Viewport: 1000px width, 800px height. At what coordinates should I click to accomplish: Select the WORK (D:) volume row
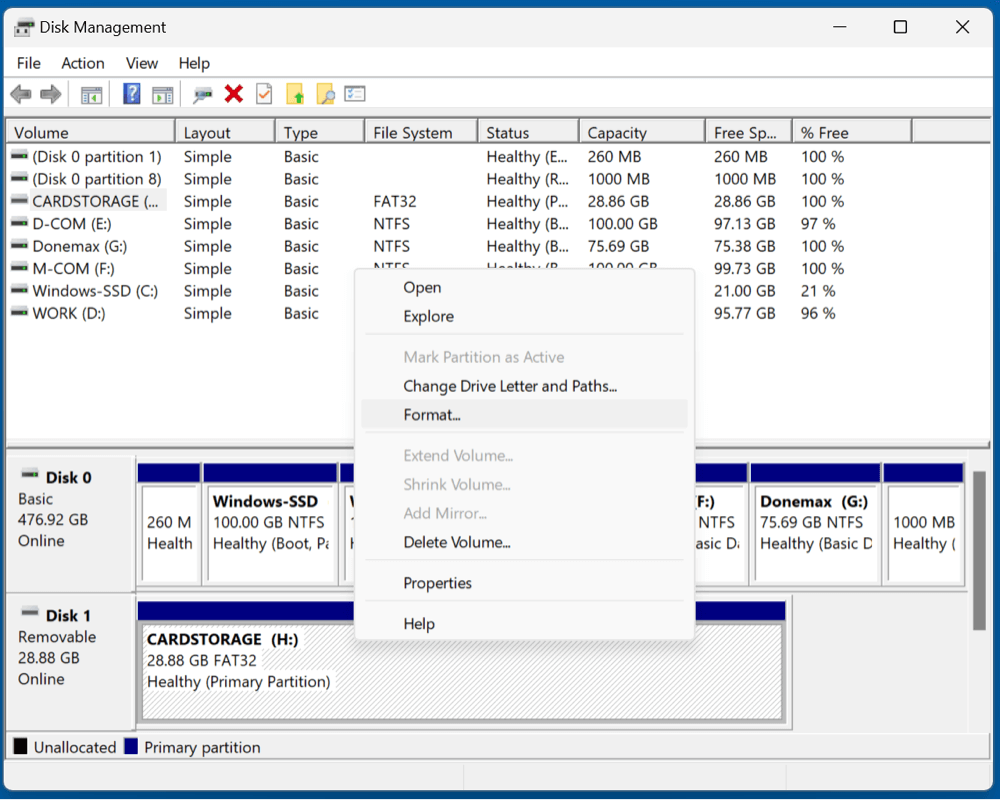pos(69,313)
